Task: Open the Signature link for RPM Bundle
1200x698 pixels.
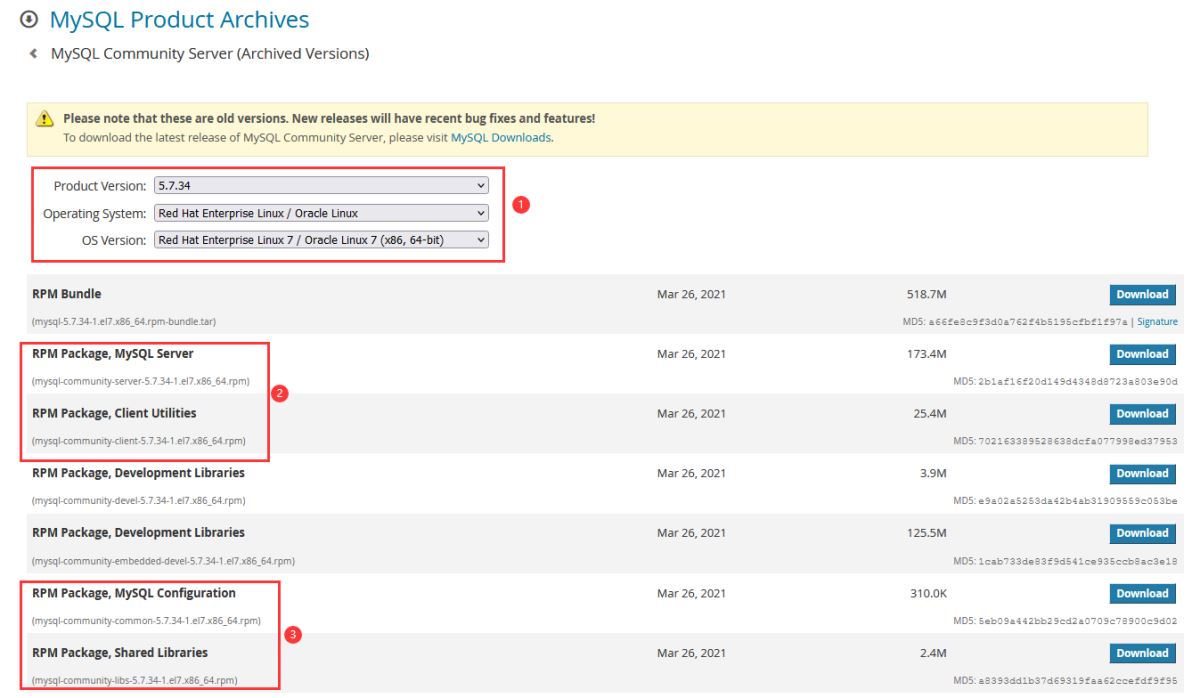Action: tap(1157, 322)
